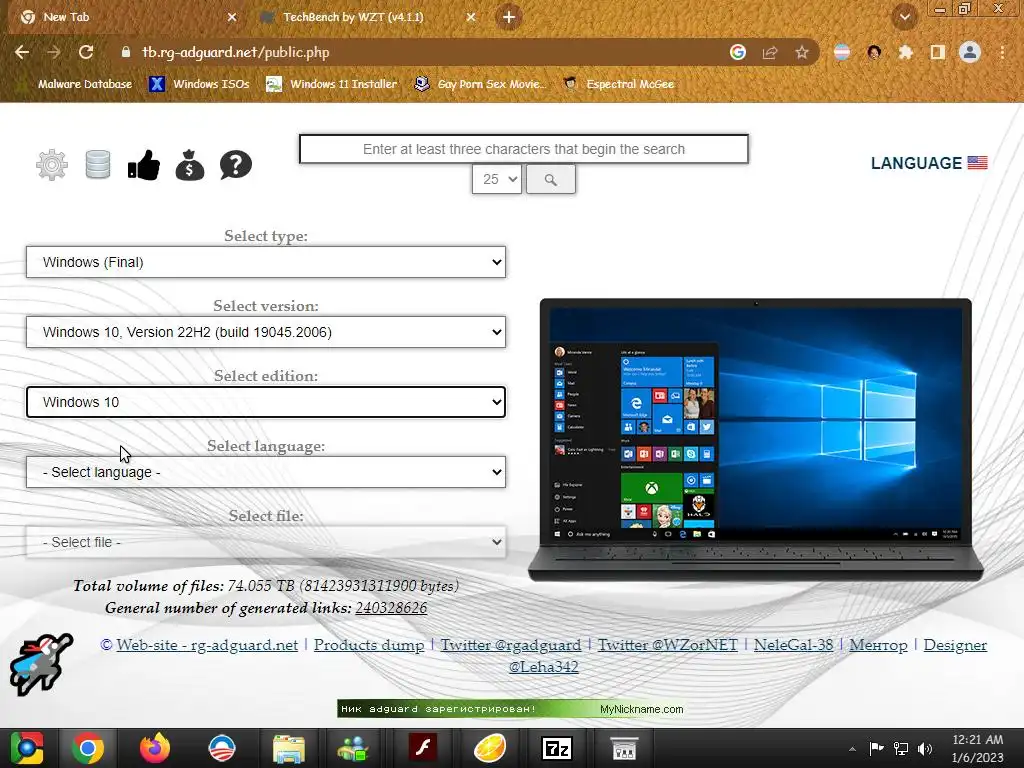1024x768 pixels.
Task: Bookmark page with star icon
Action: (802, 52)
